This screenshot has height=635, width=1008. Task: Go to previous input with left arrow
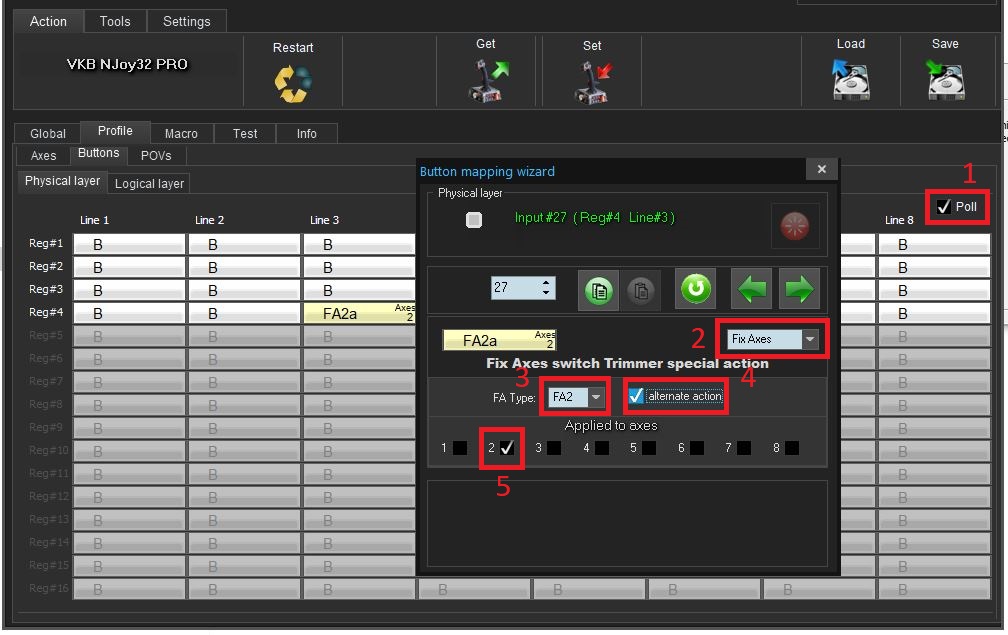click(752, 290)
